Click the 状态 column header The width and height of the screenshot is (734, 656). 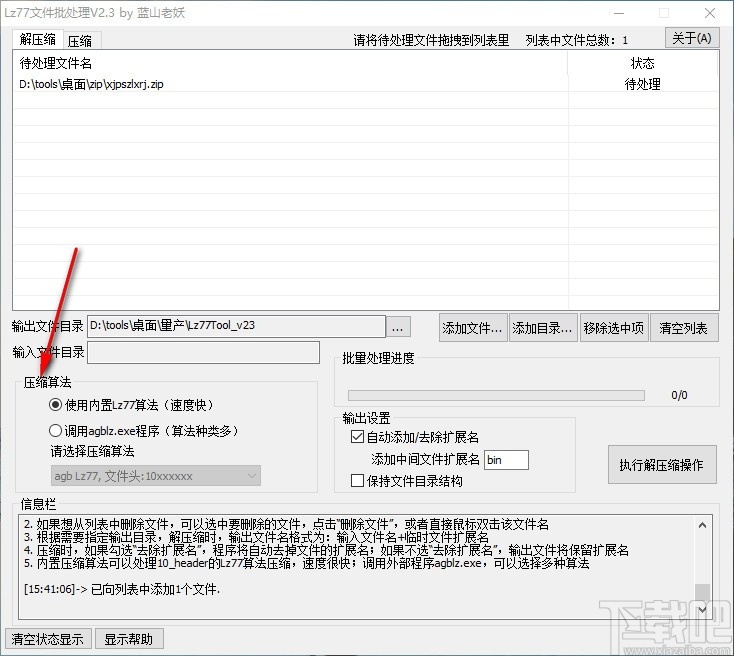[x=642, y=63]
